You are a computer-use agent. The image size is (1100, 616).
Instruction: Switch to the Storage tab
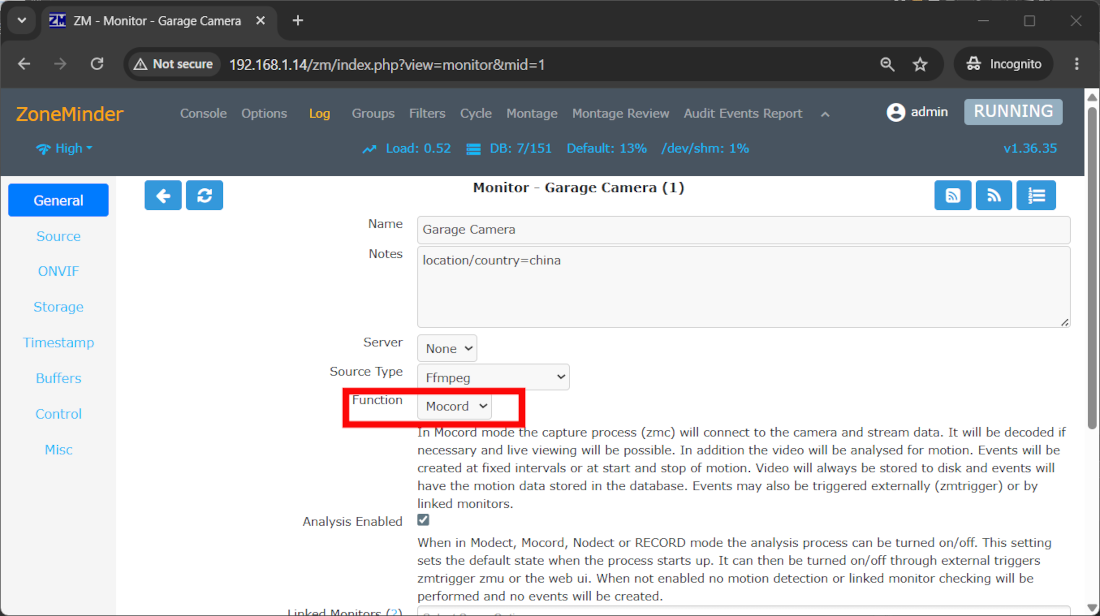pyautogui.click(x=58, y=307)
